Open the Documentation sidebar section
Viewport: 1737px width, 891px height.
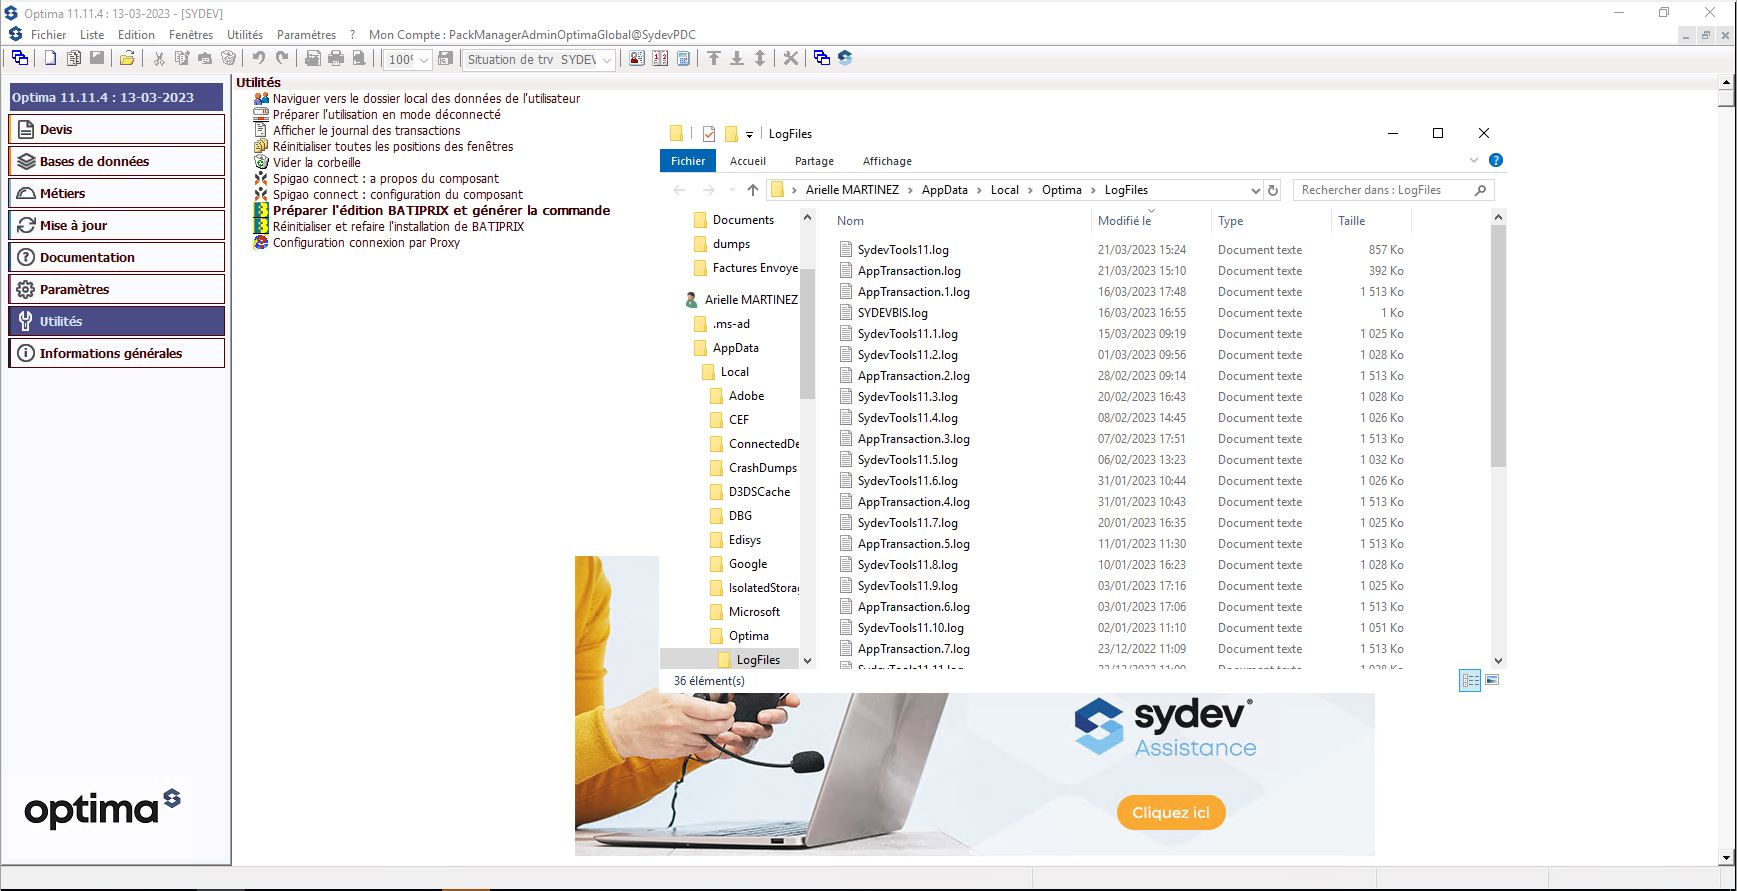pyautogui.click(x=117, y=257)
